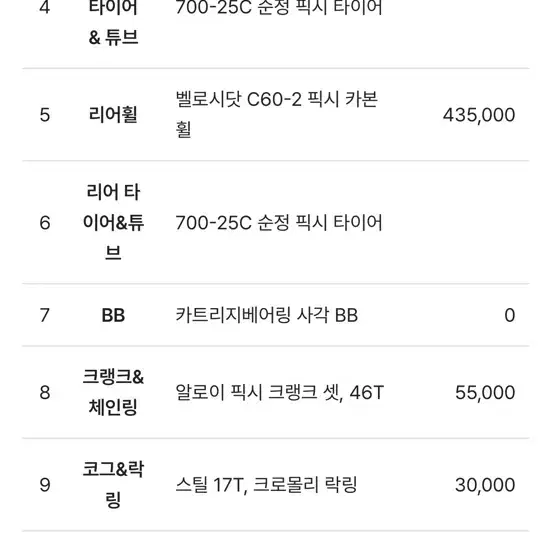Click 700-25C 순정 픽시 타이어 in row 6

279,222
